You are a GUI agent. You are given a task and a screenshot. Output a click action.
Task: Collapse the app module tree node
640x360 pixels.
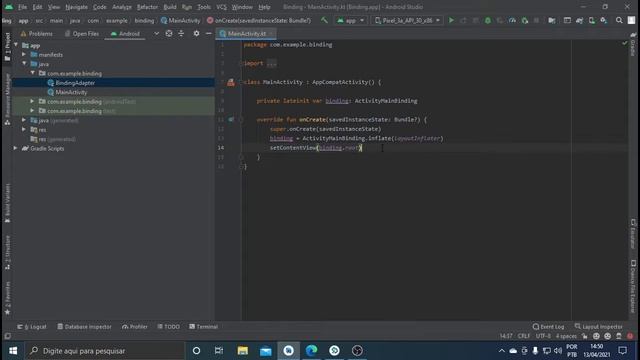16,45
